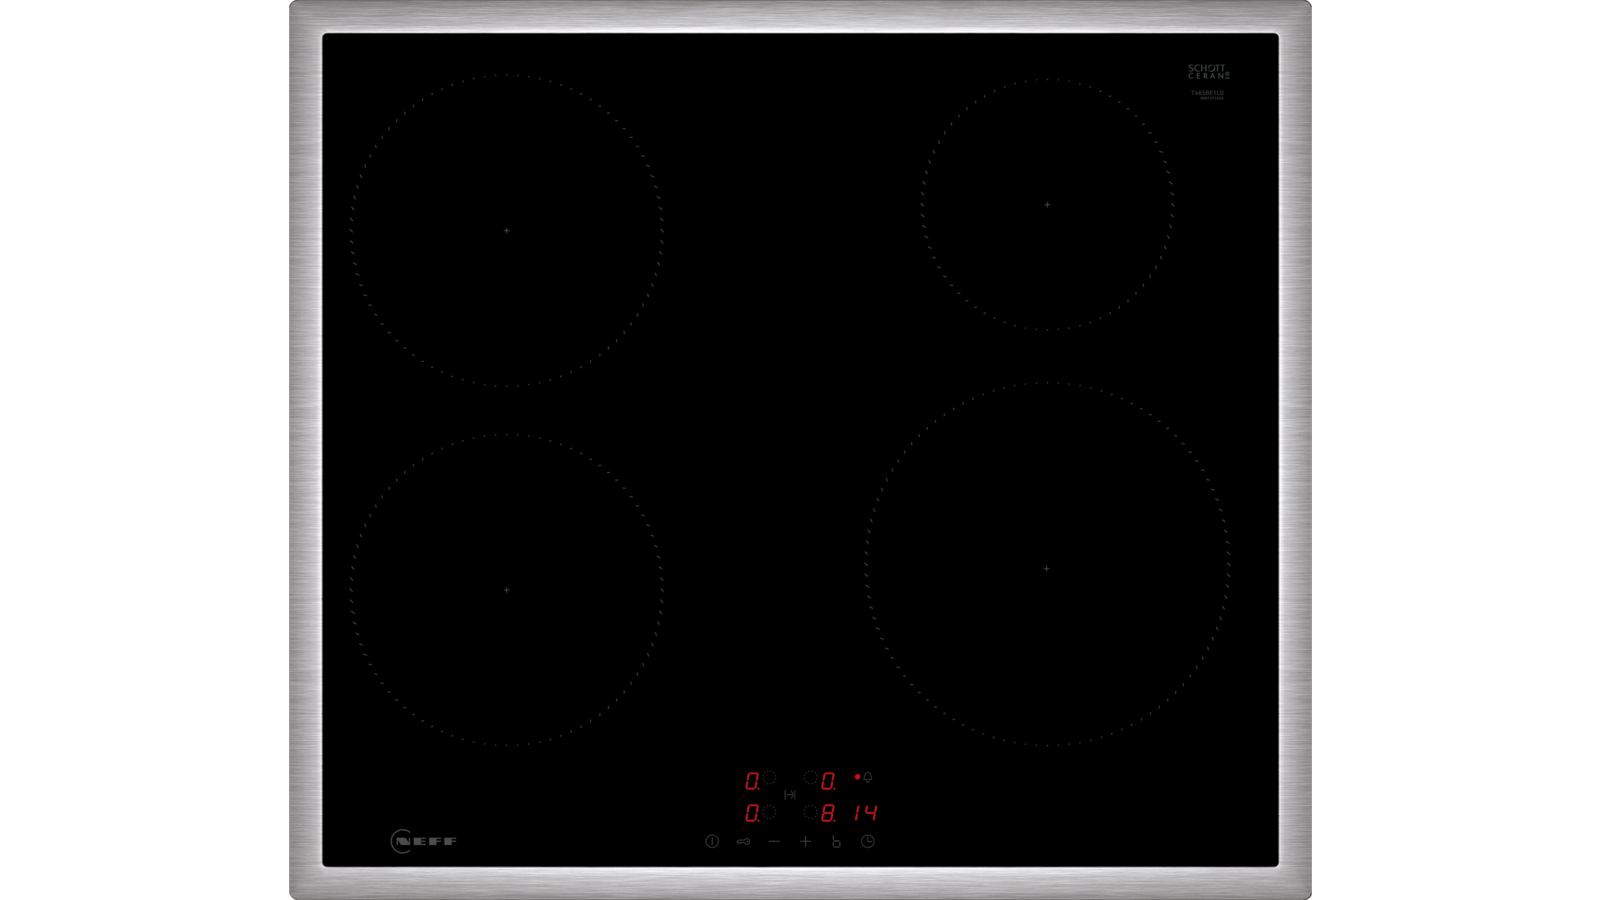Tap the timer display reading 14

(866, 813)
